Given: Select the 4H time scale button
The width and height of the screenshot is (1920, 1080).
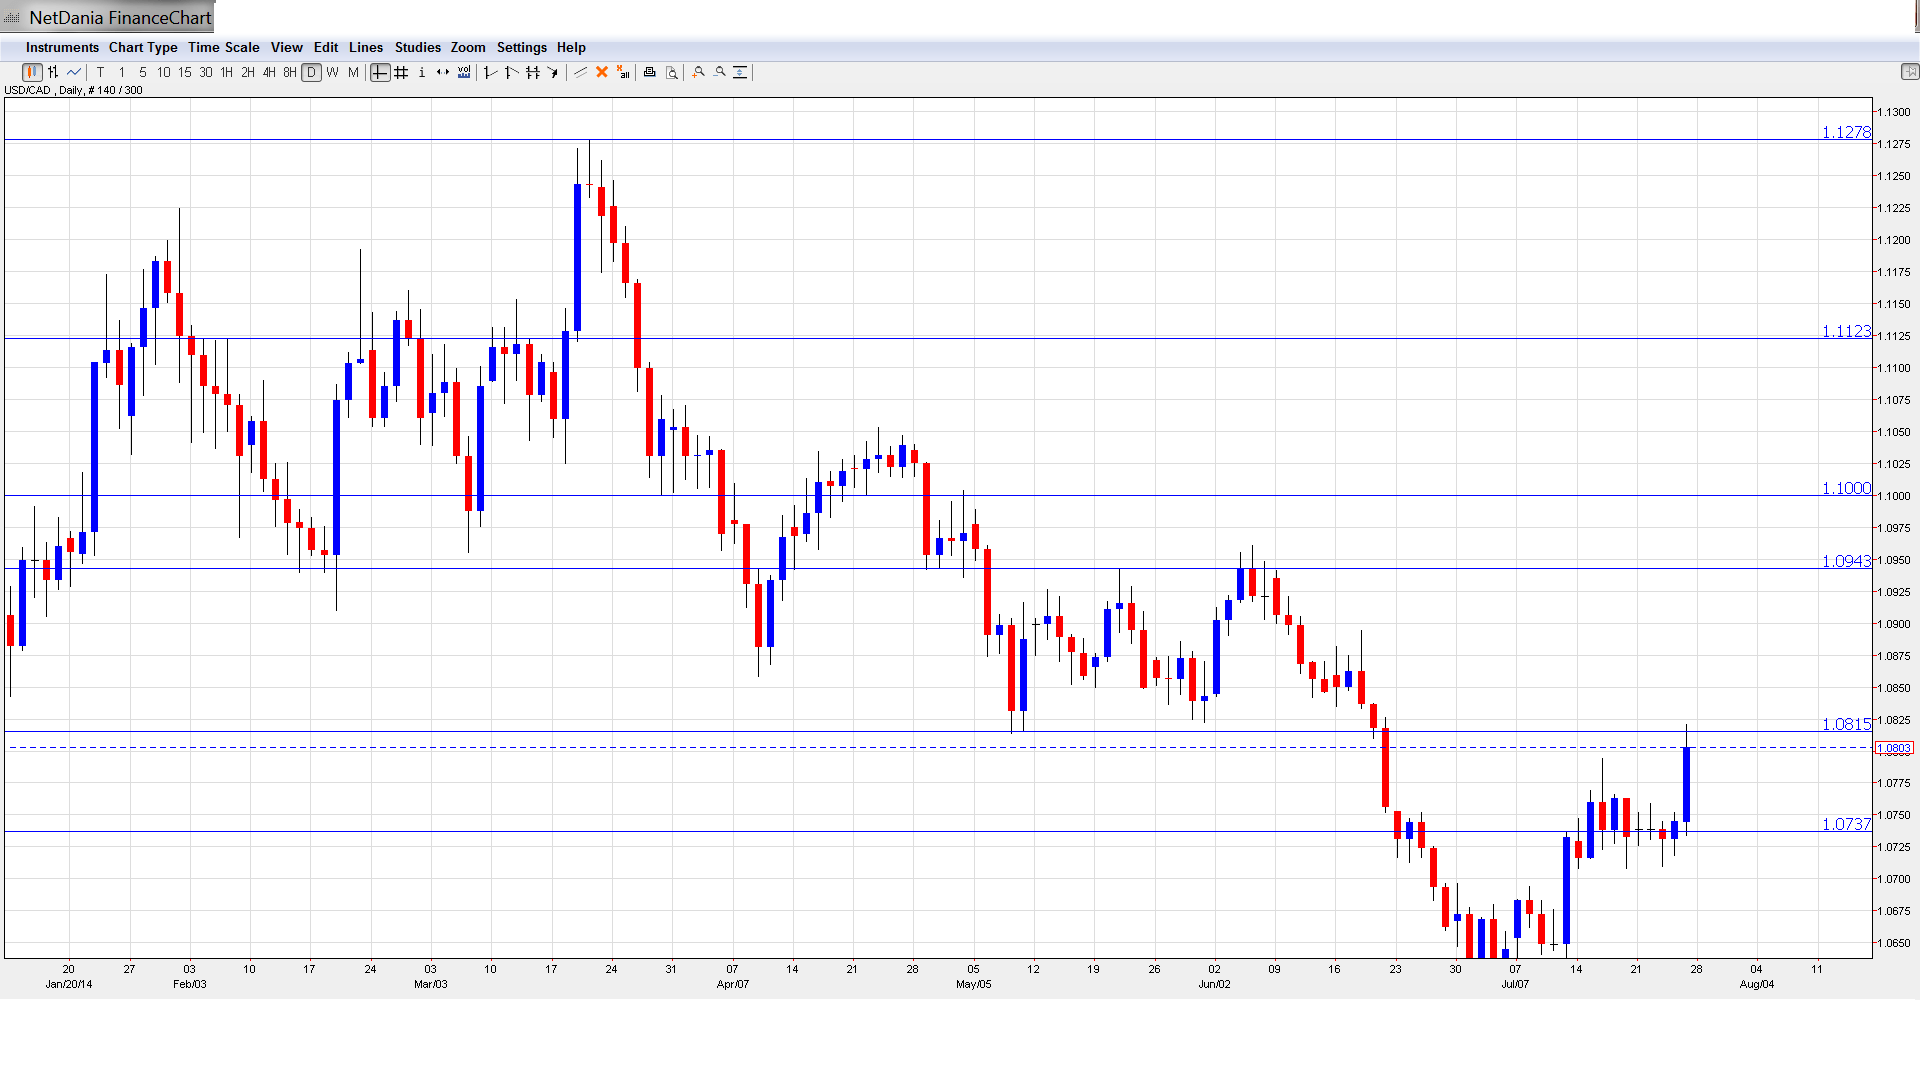Looking at the screenshot, I should coord(269,72).
